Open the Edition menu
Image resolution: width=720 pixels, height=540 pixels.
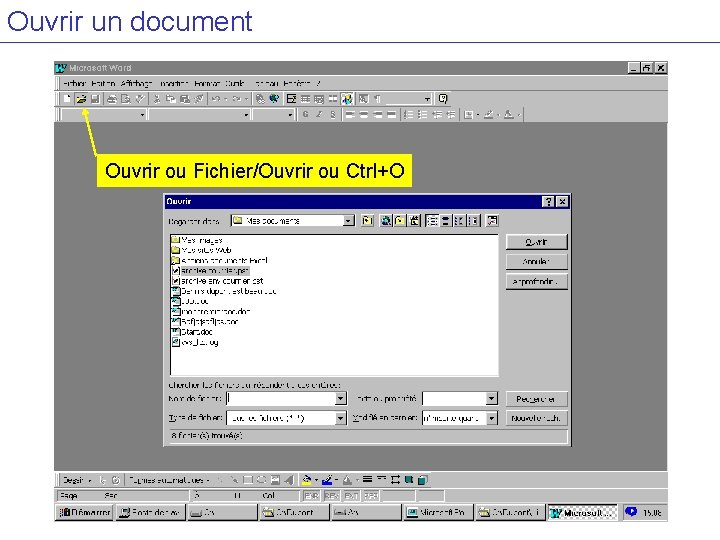(x=103, y=83)
